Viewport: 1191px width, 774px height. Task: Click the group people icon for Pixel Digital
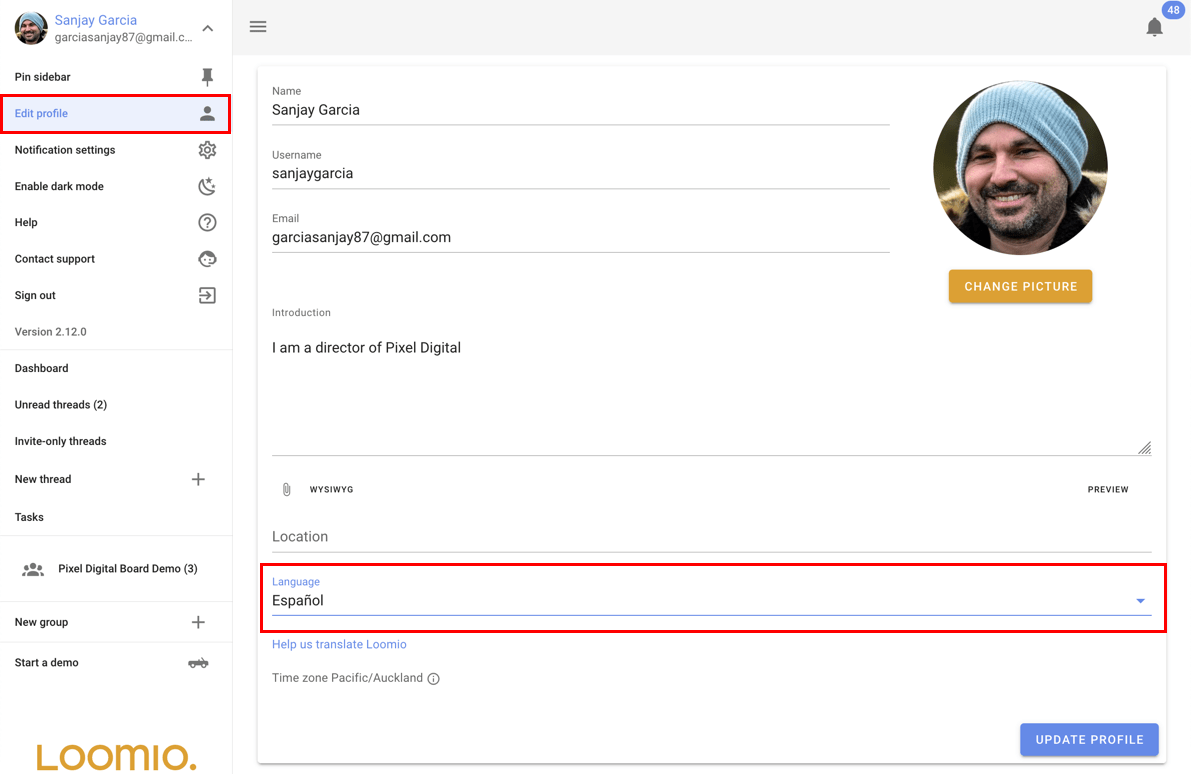tap(33, 569)
